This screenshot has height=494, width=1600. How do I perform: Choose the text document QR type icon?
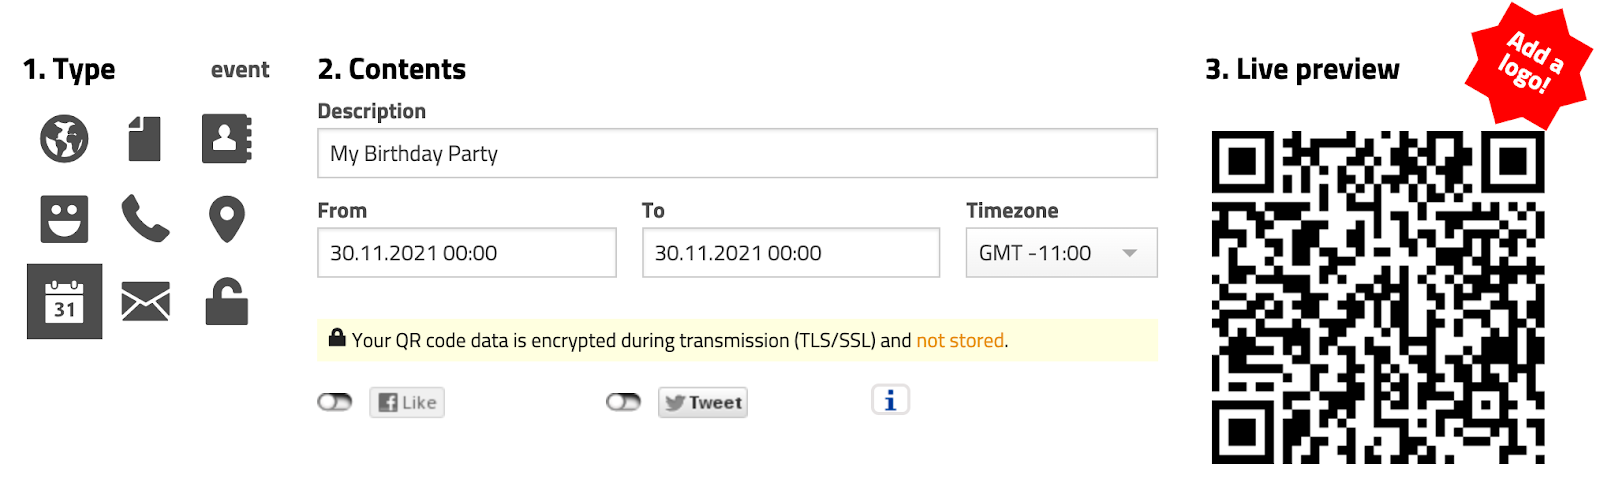[145, 138]
